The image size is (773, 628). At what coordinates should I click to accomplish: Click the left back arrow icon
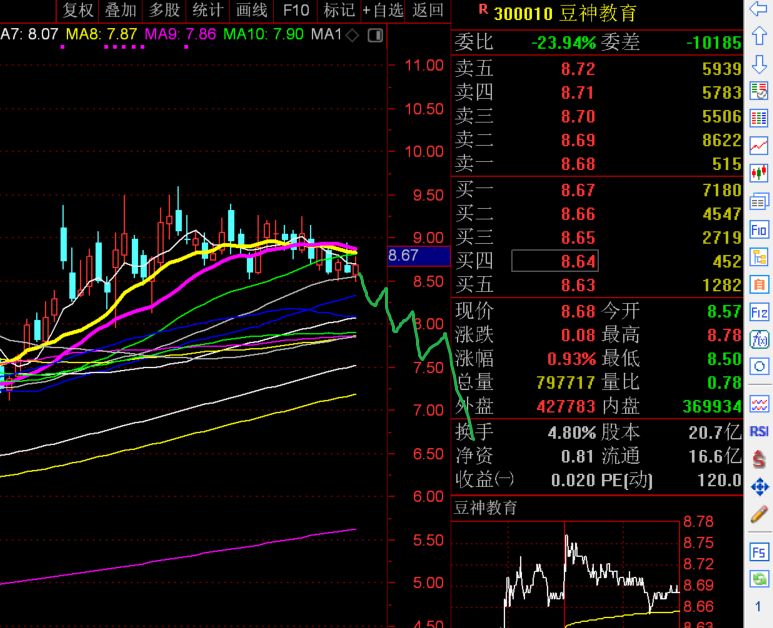pyautogui.click(x=759, y=8)
